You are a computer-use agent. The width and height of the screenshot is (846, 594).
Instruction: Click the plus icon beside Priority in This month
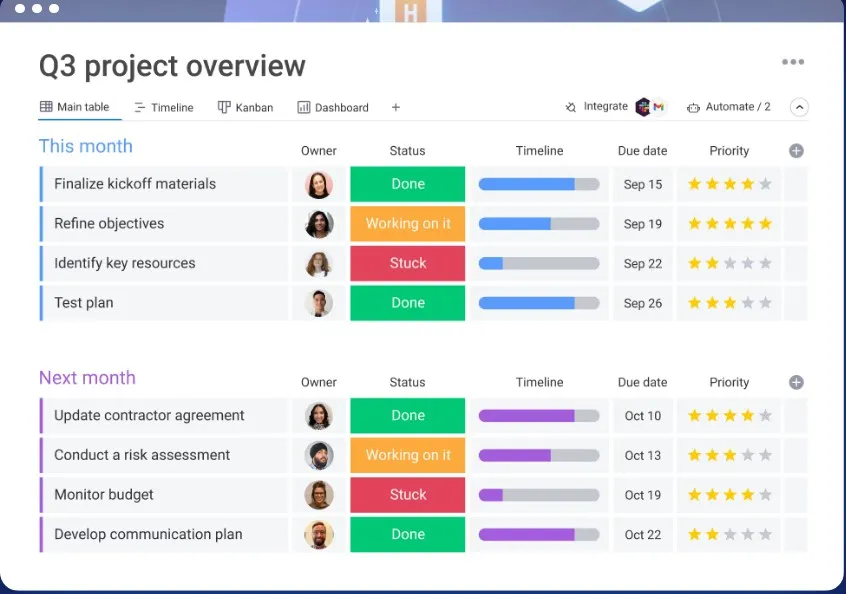[794, 150]
